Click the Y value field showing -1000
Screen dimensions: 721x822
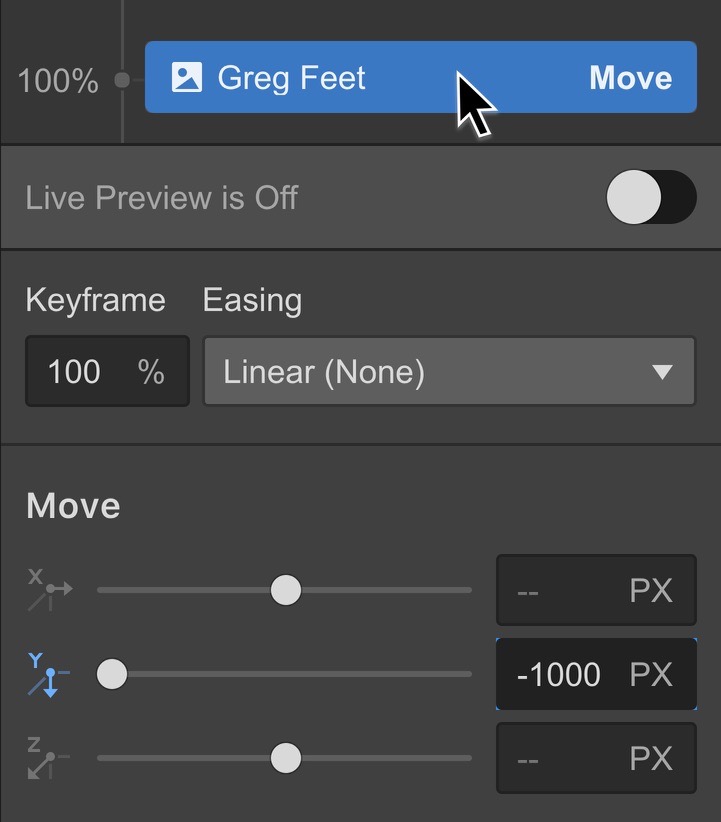click(596, 674)
